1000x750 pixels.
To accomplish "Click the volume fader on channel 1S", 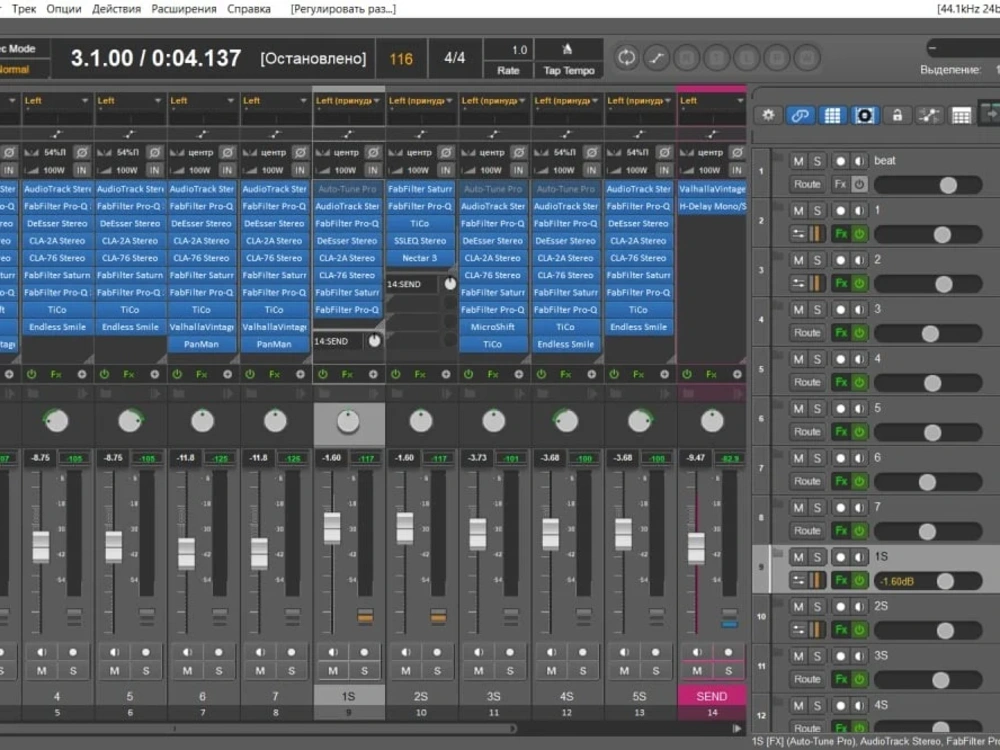I will coord(332,529).
